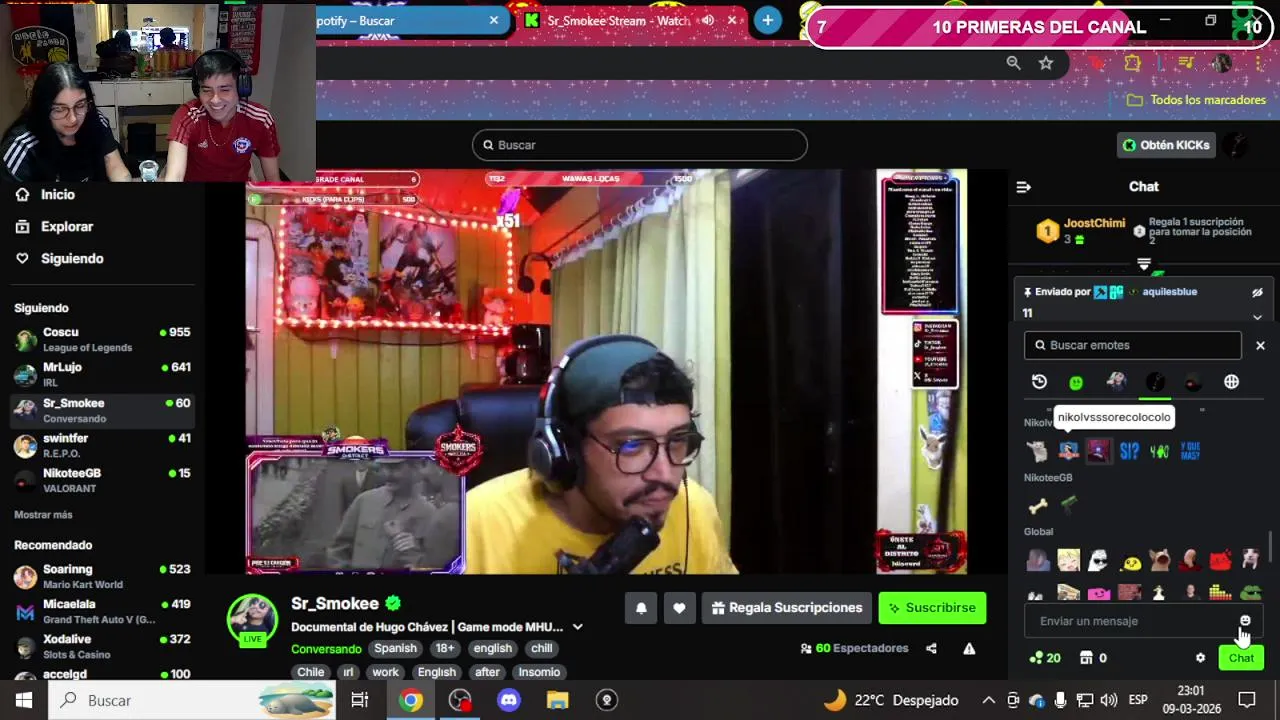The width and height of the screenshot is (1280, 720).
Task: Open the global emotes globe tab
Action: pos(1231,382)
